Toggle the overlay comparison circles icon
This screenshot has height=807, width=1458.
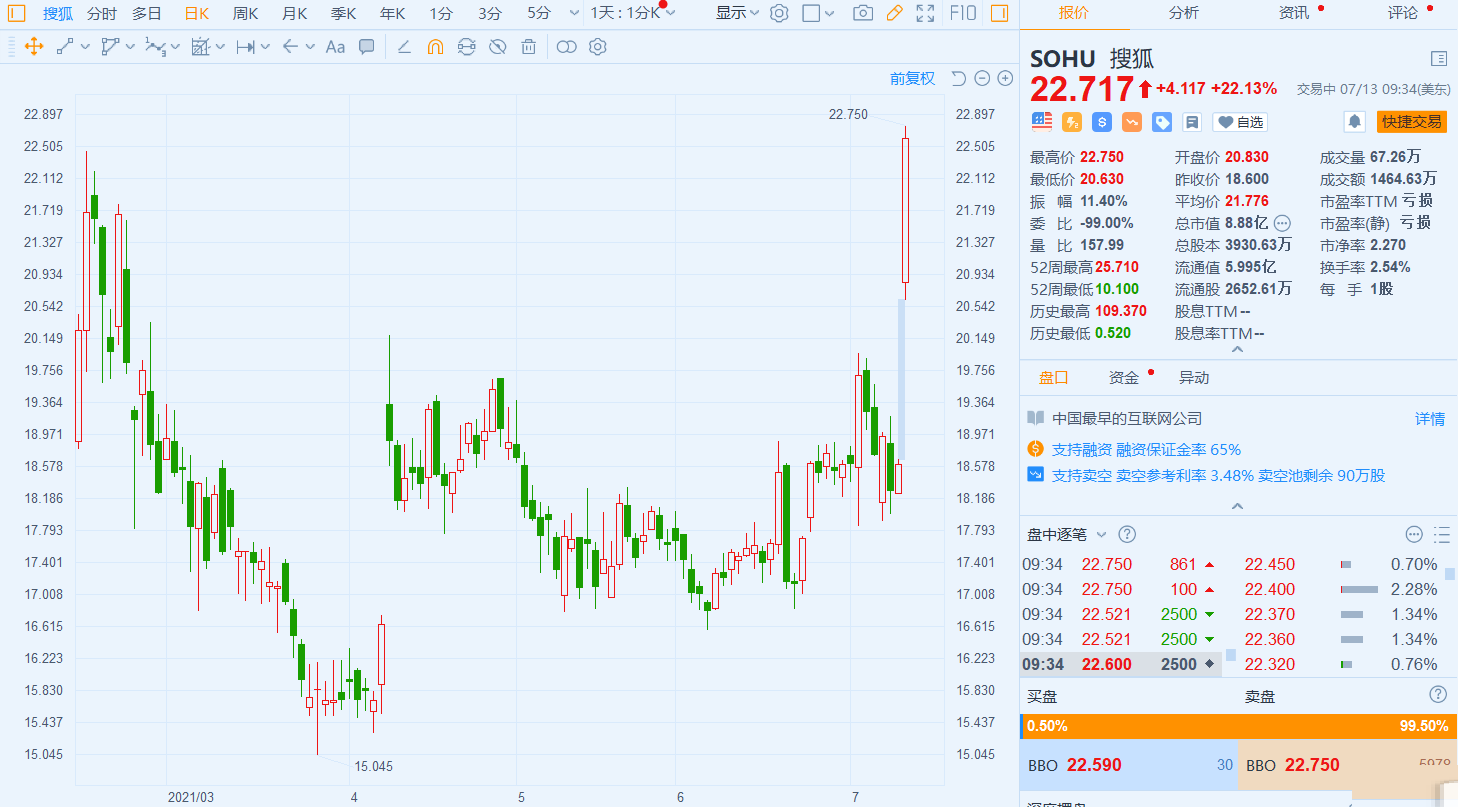(x=566, y=46)
